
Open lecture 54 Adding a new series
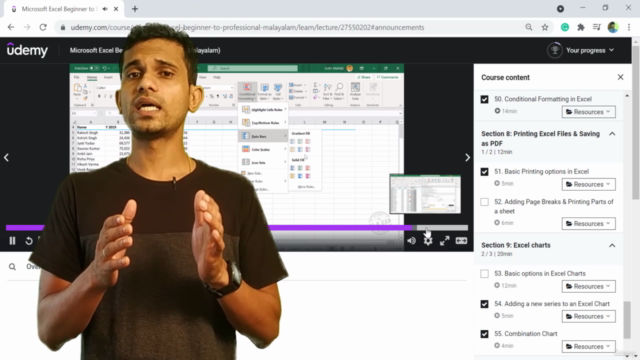point(552,304)
